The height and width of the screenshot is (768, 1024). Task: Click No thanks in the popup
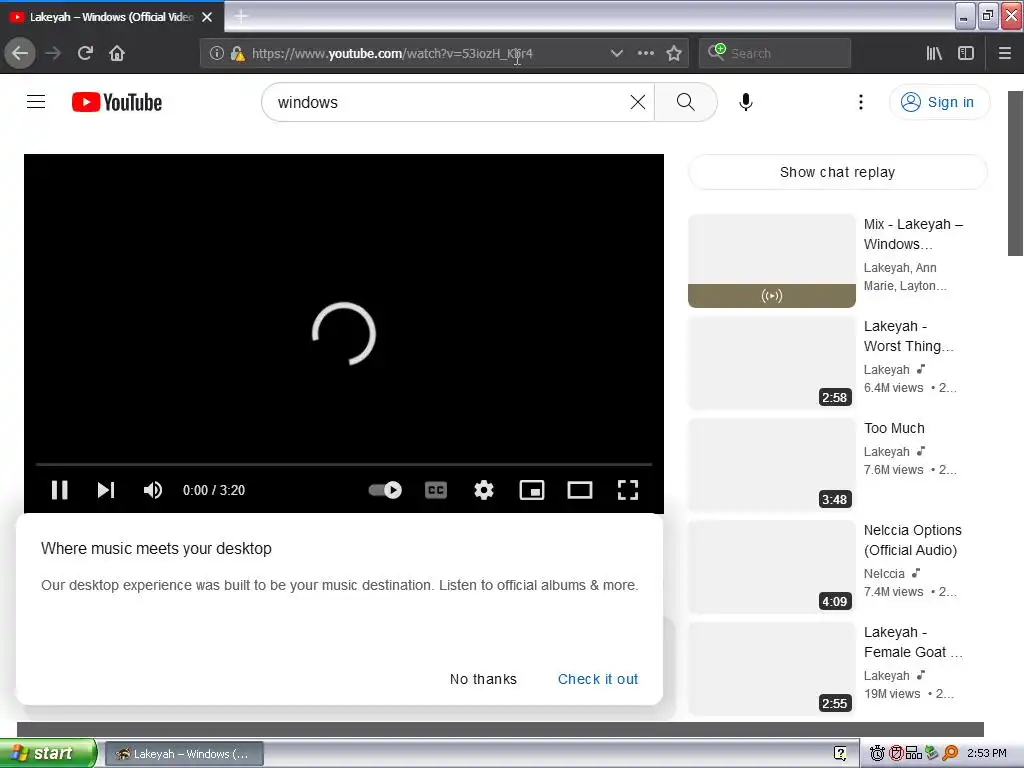[483, 679]
